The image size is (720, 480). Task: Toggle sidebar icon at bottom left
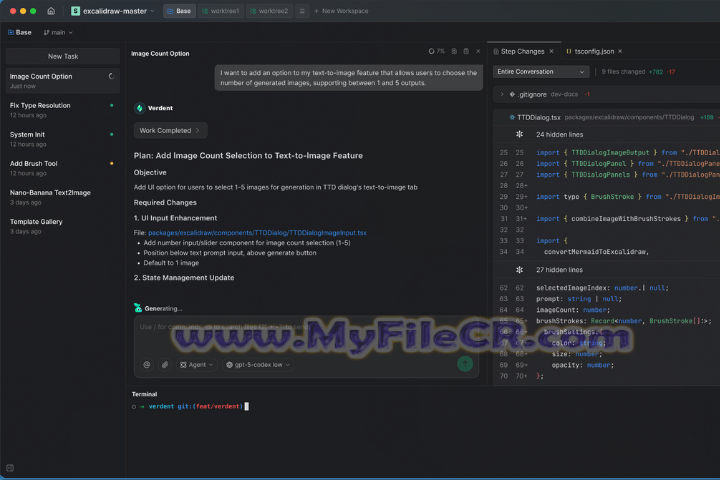[x=10, y=468]
